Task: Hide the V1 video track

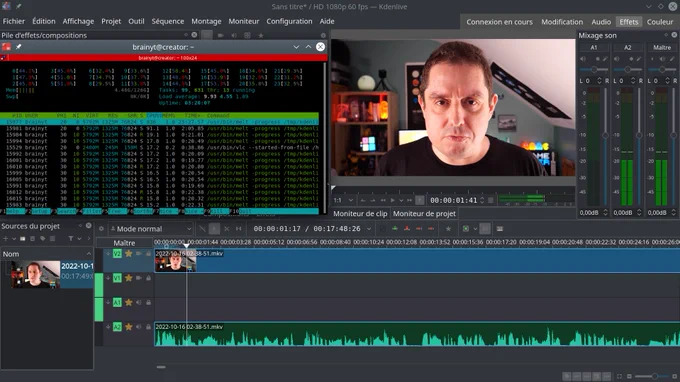Action: (139, 278)
